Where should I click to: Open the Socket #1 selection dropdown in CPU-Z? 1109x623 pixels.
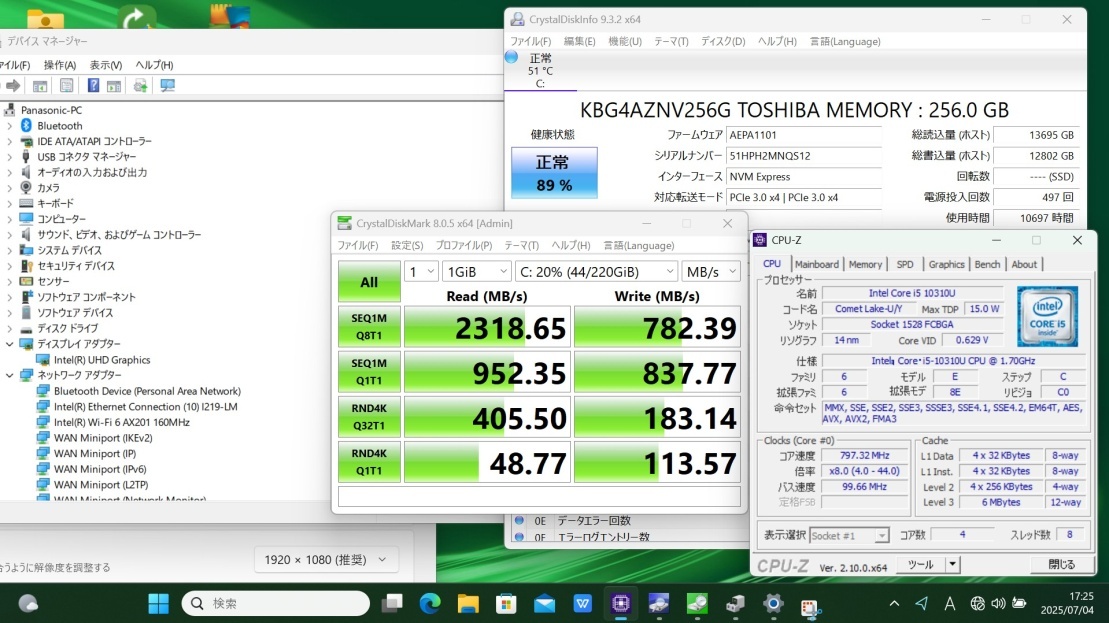[849, 535]
